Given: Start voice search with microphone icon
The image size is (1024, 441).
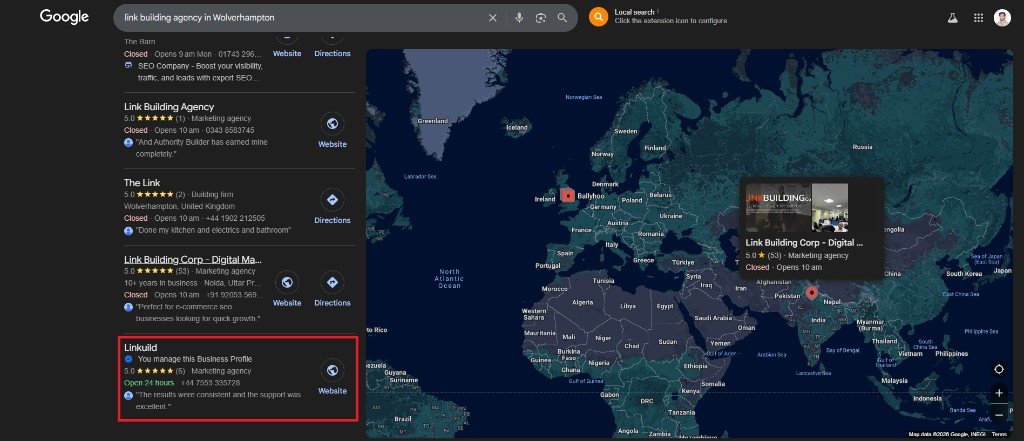Looking at the screenshot, I should click(519, 18).
